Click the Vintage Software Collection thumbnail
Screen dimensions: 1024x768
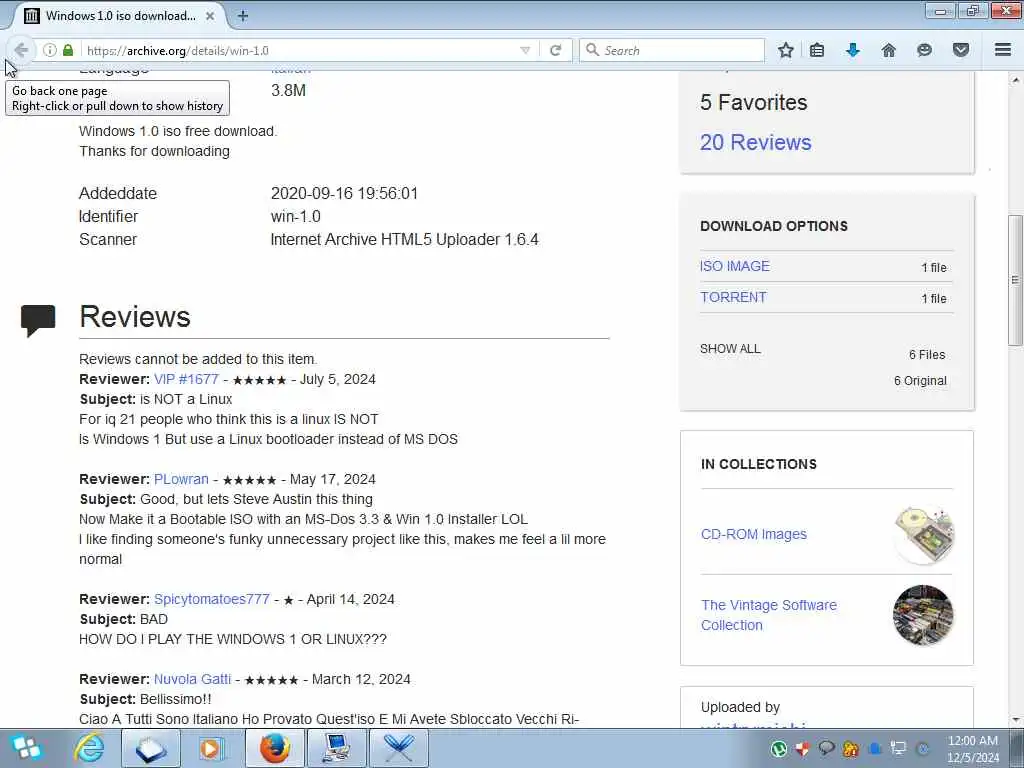(923, 615)
